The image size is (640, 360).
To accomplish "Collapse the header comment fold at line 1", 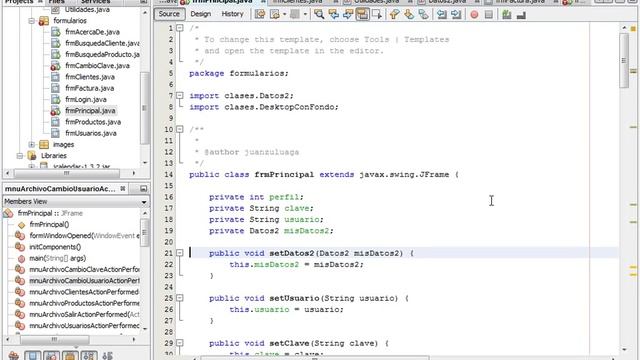I will click(x=180, y=28).
